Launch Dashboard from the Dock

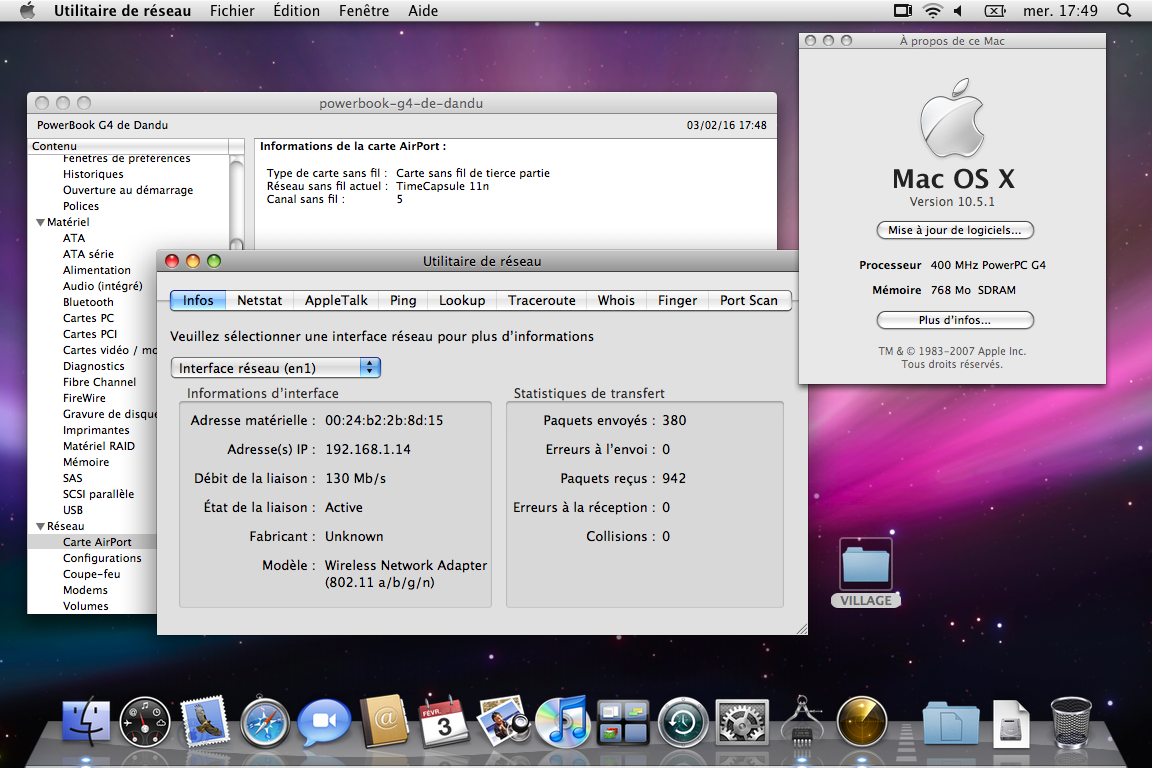[x=145, y=722]
